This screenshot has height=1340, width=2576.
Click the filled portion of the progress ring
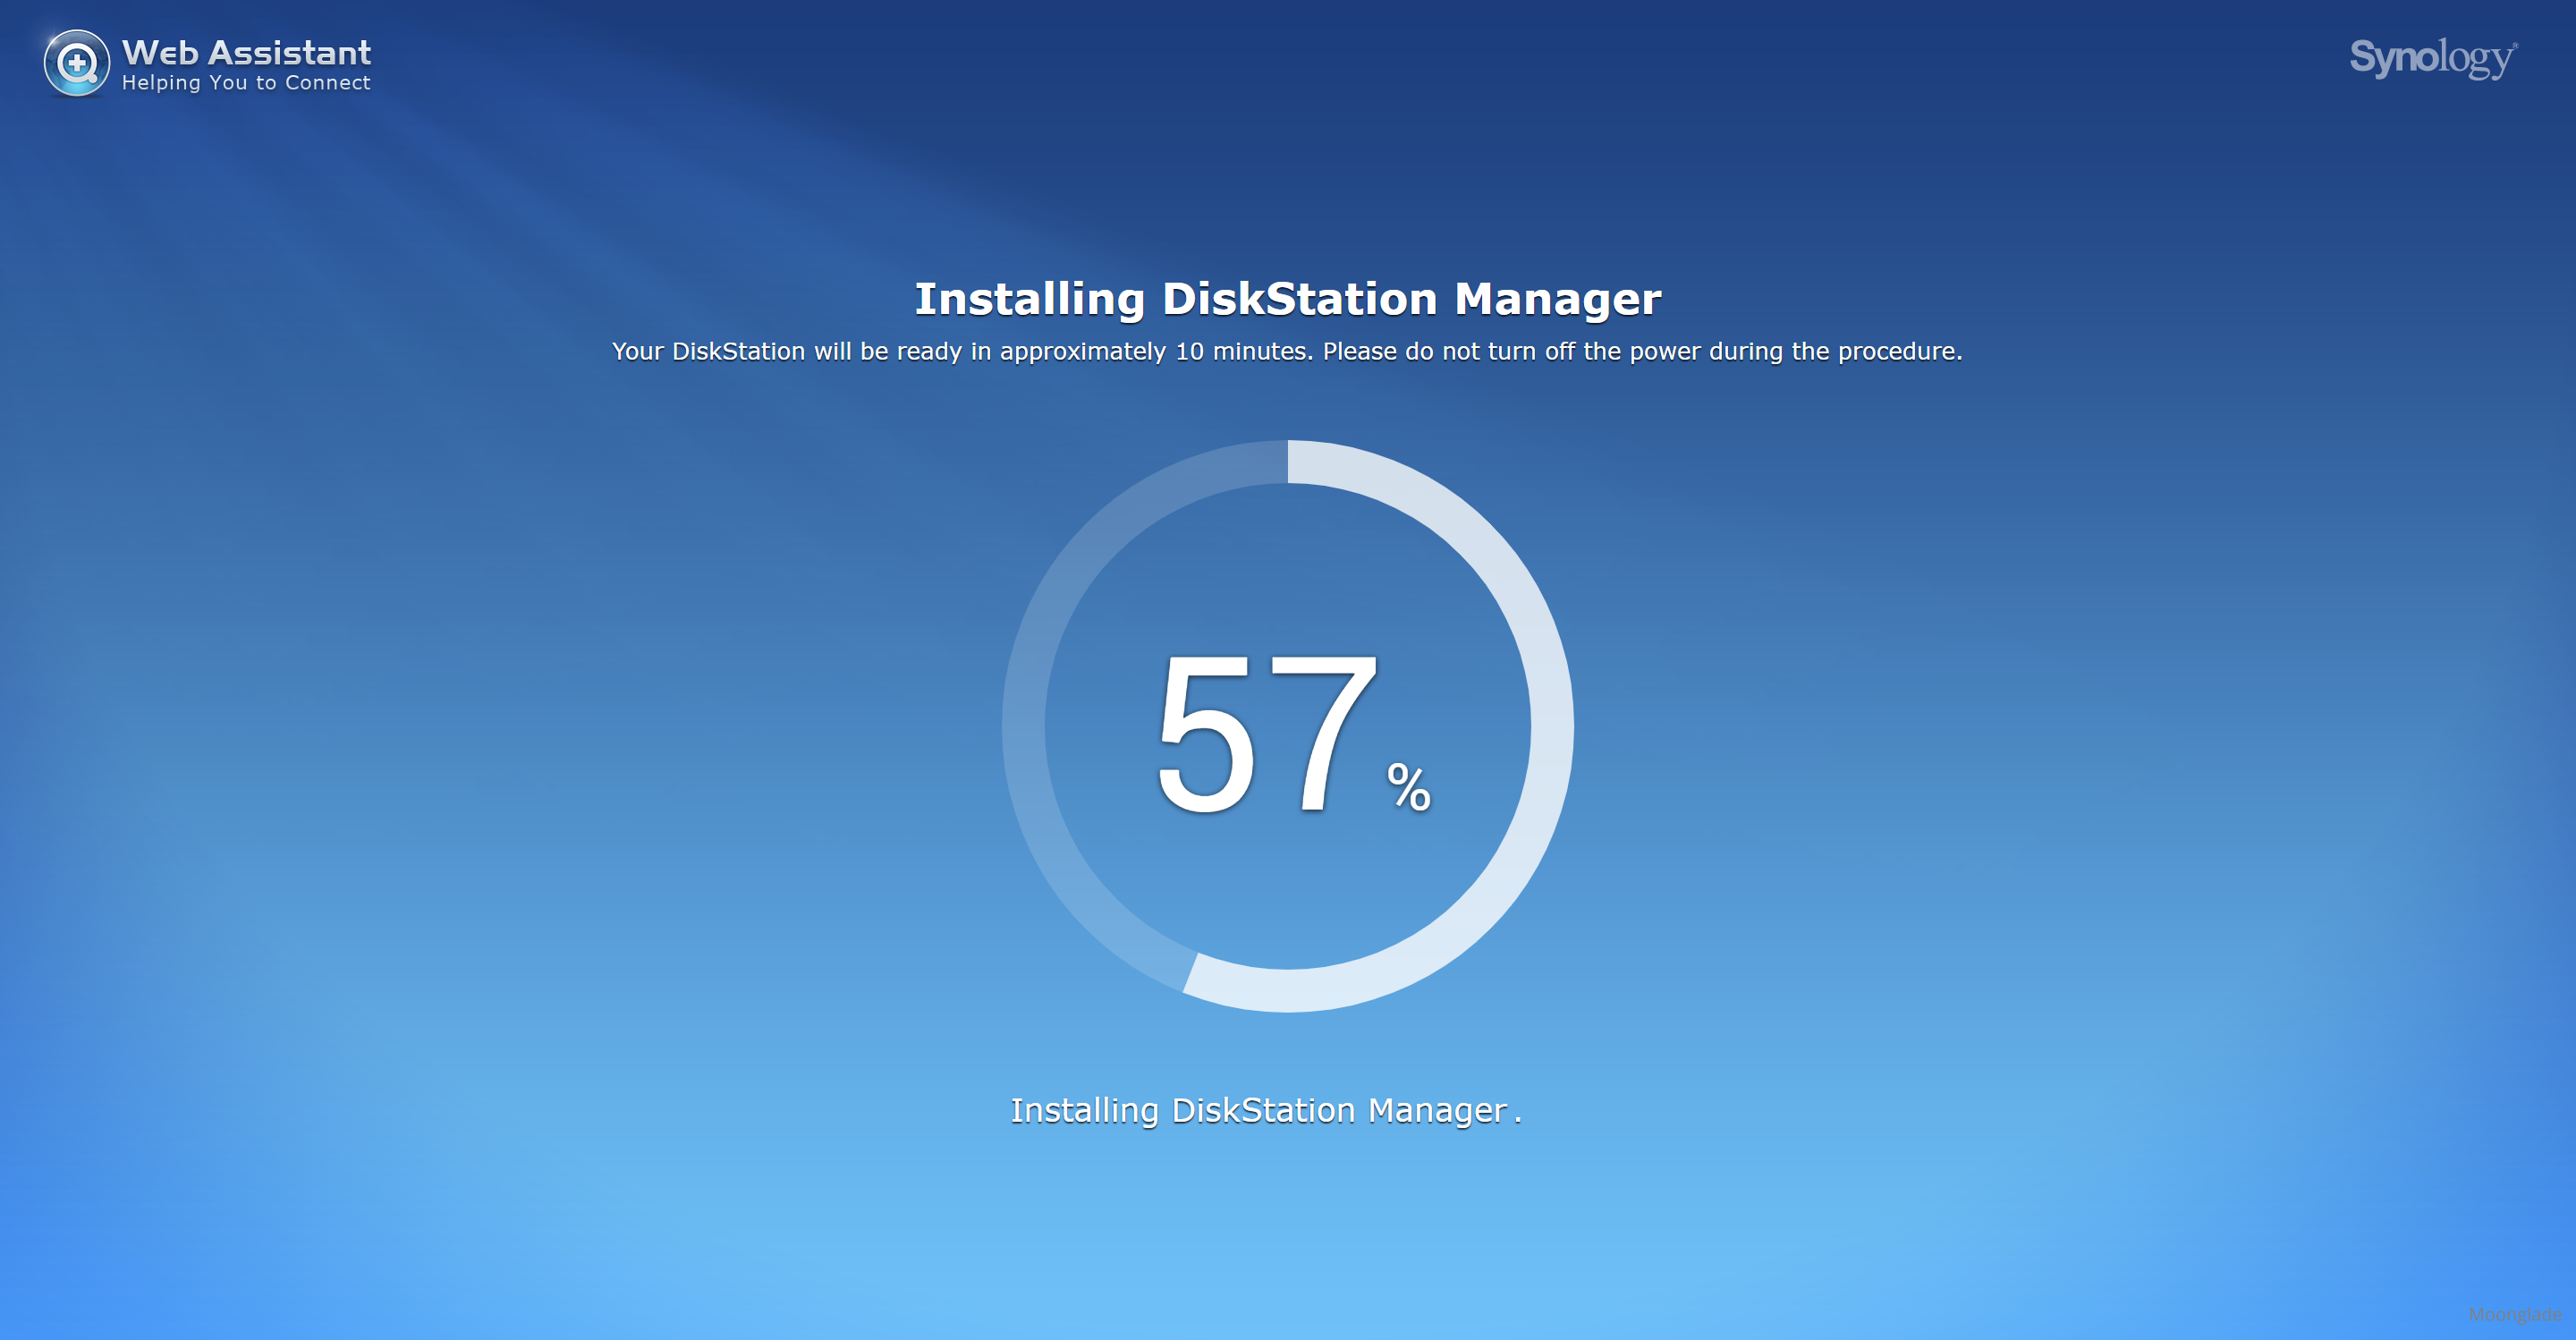pyautogui.click(x=1551, y=726)
